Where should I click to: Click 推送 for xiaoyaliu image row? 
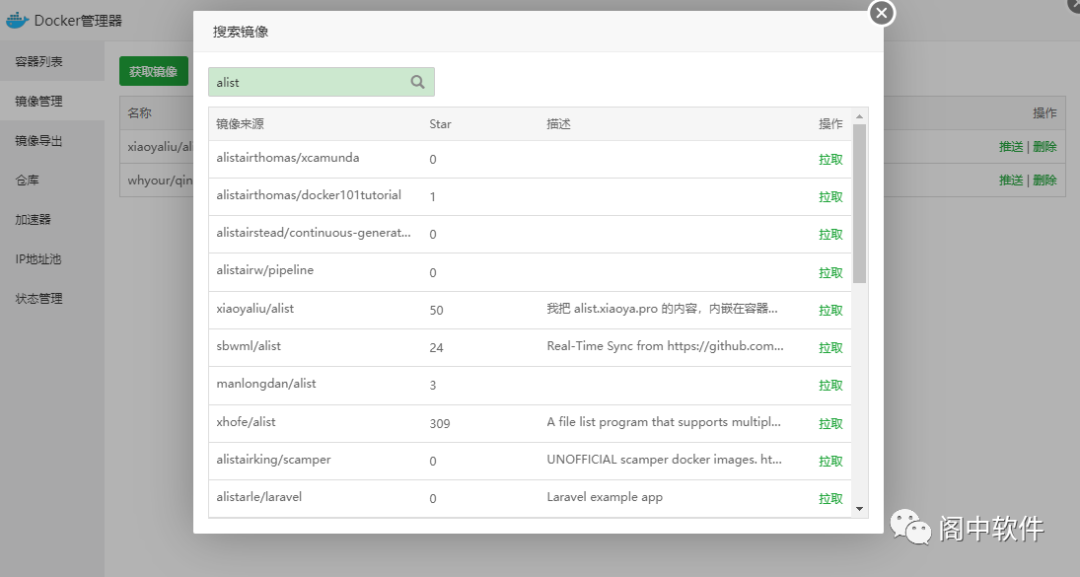pos(1010,147)
